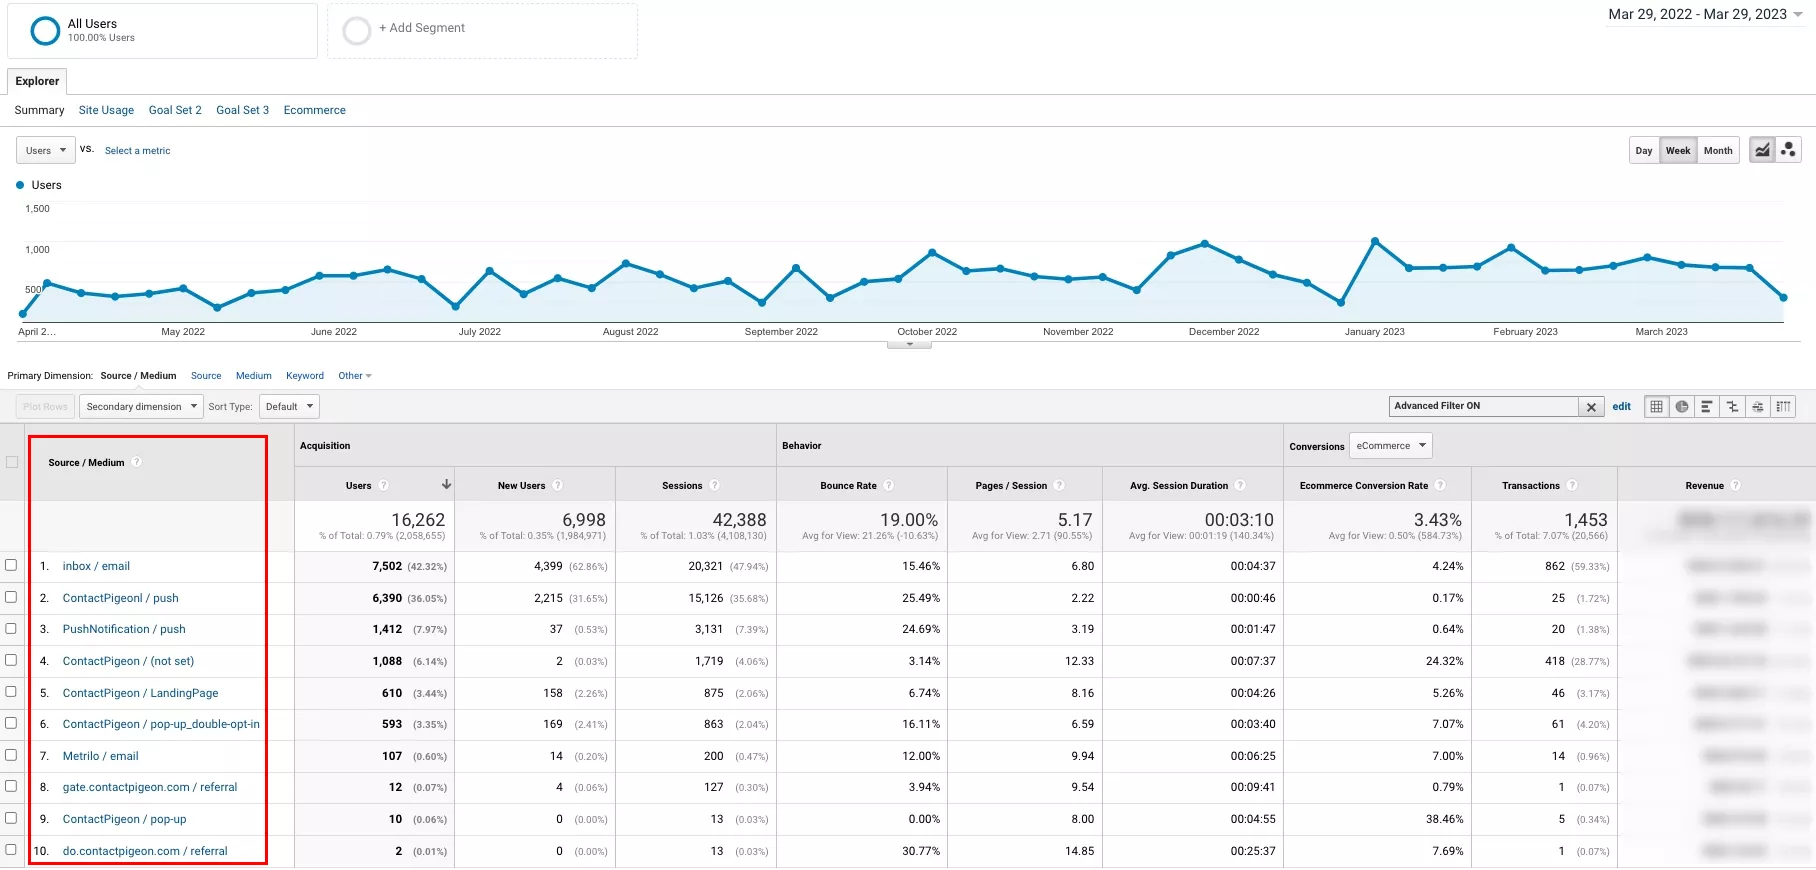
Task: Click the Add Segment circle icon
Action: pyautogui.click(x=357, y=31)
